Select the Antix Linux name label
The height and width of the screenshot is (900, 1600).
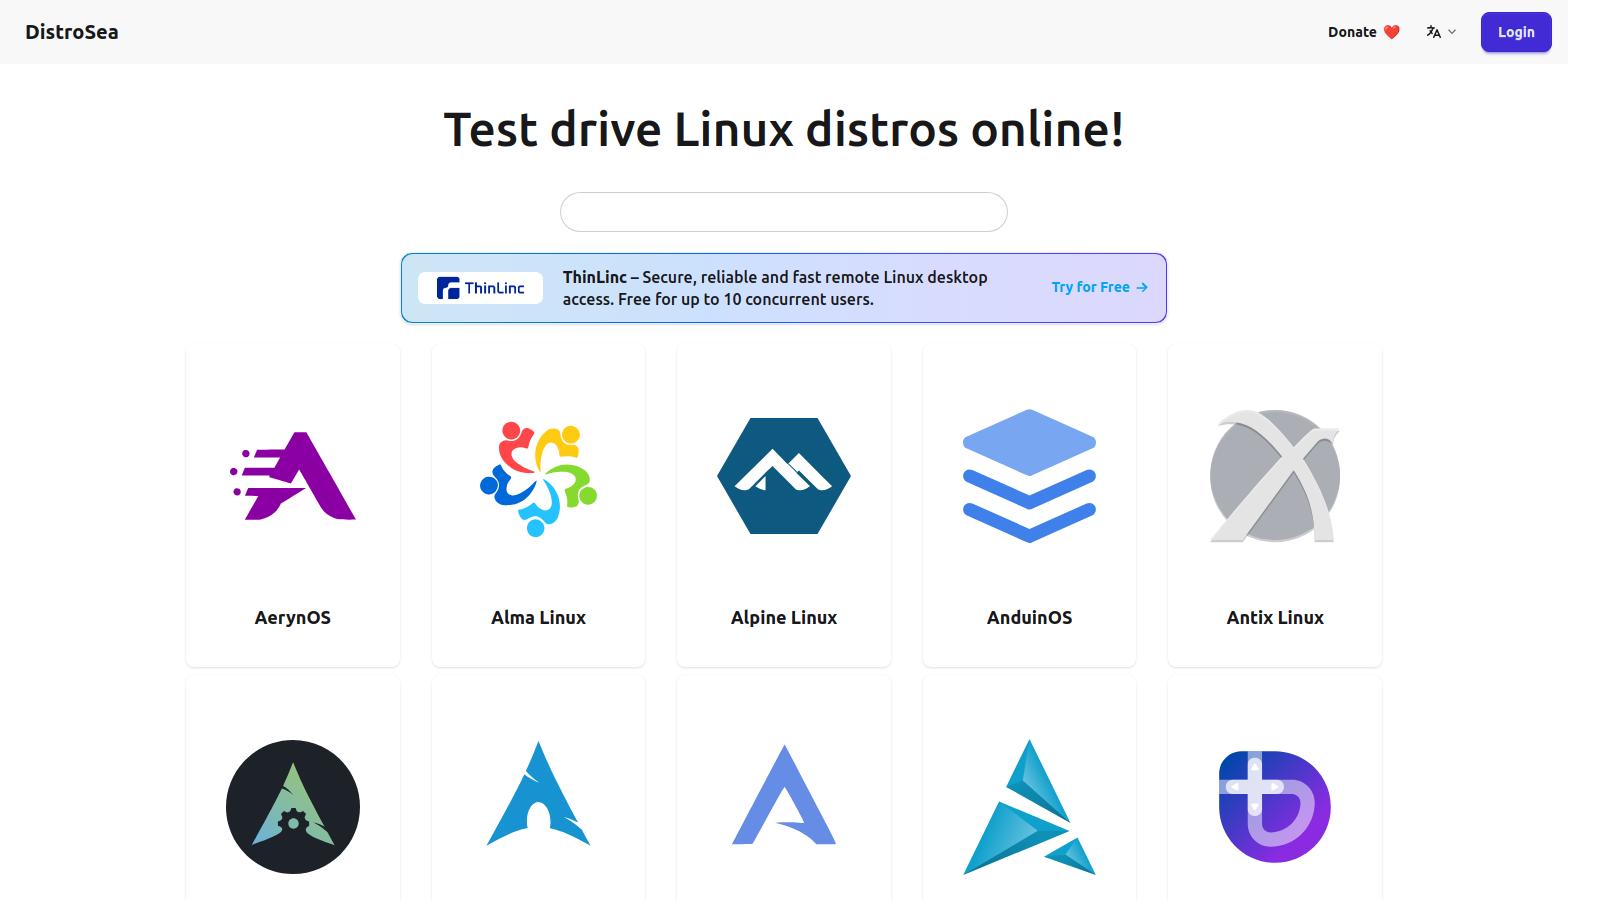click(1275, 618)
